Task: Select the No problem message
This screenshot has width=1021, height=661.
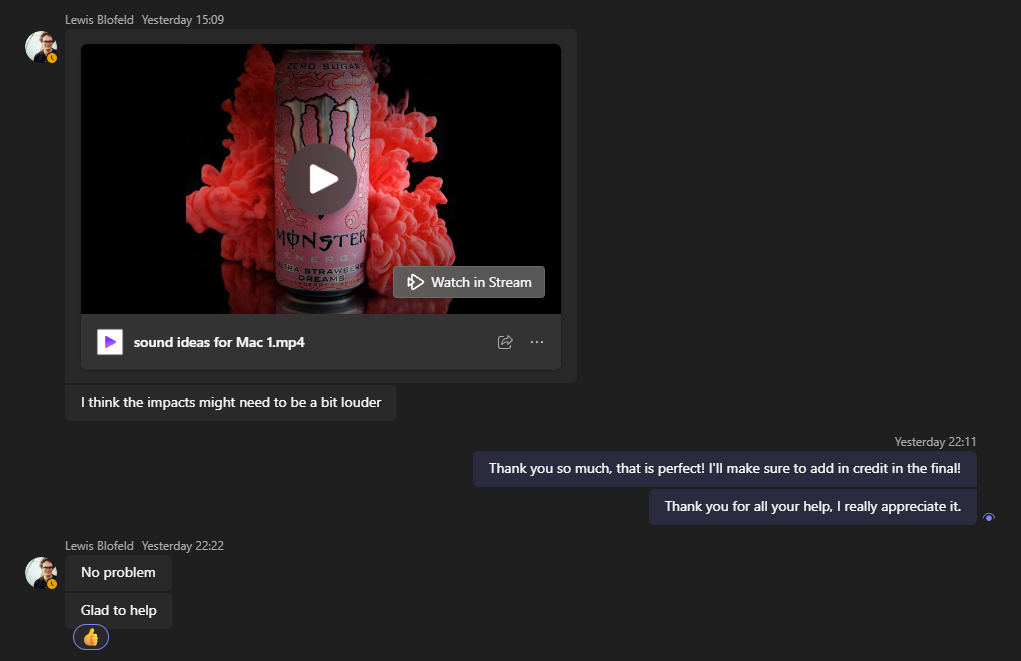Action: coord(119,572)
